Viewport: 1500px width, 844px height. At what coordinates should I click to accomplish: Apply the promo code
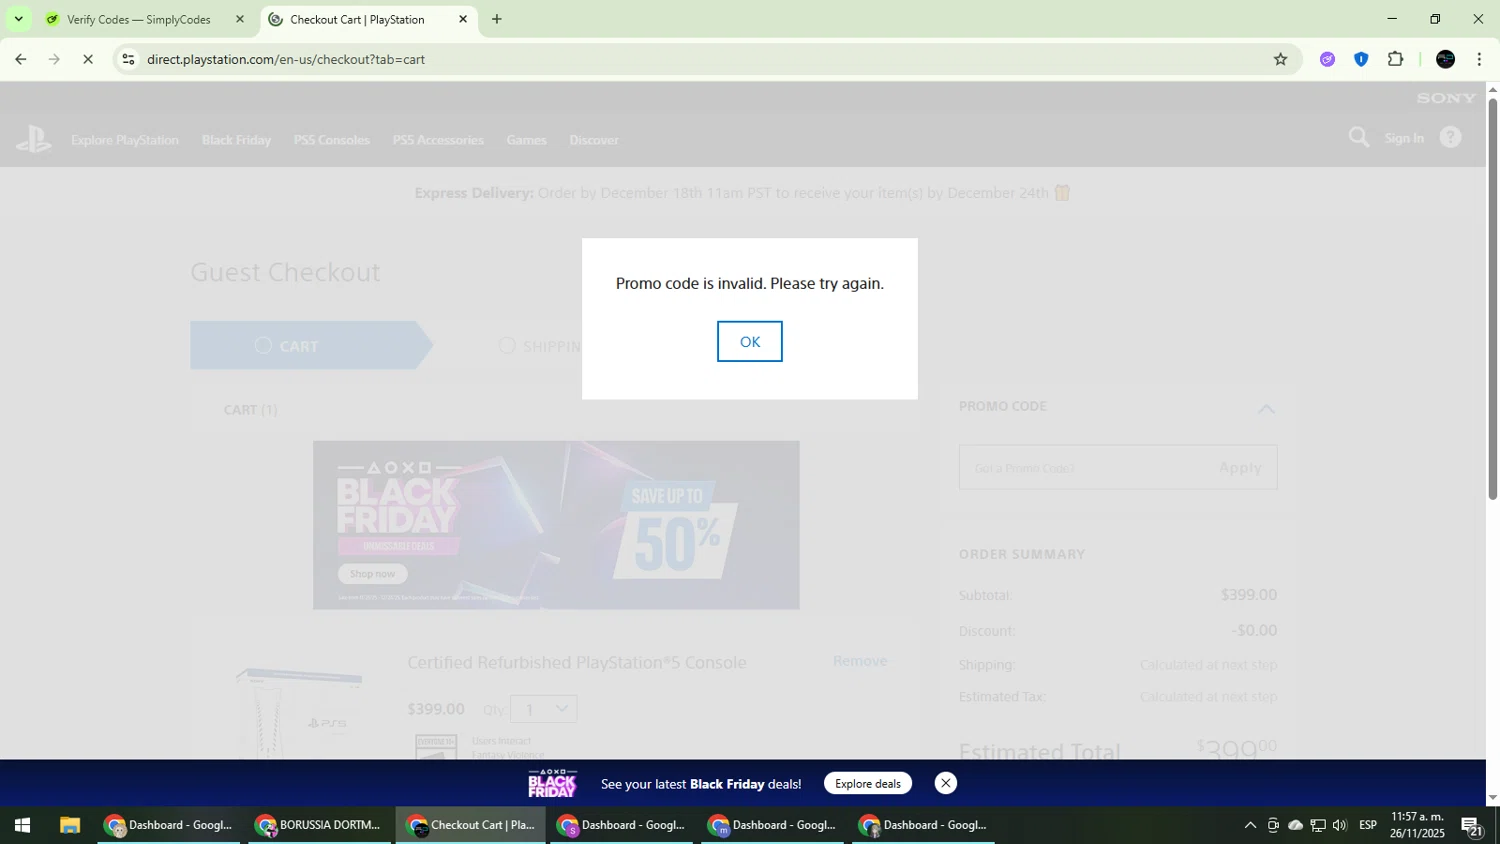point(1240,468)
